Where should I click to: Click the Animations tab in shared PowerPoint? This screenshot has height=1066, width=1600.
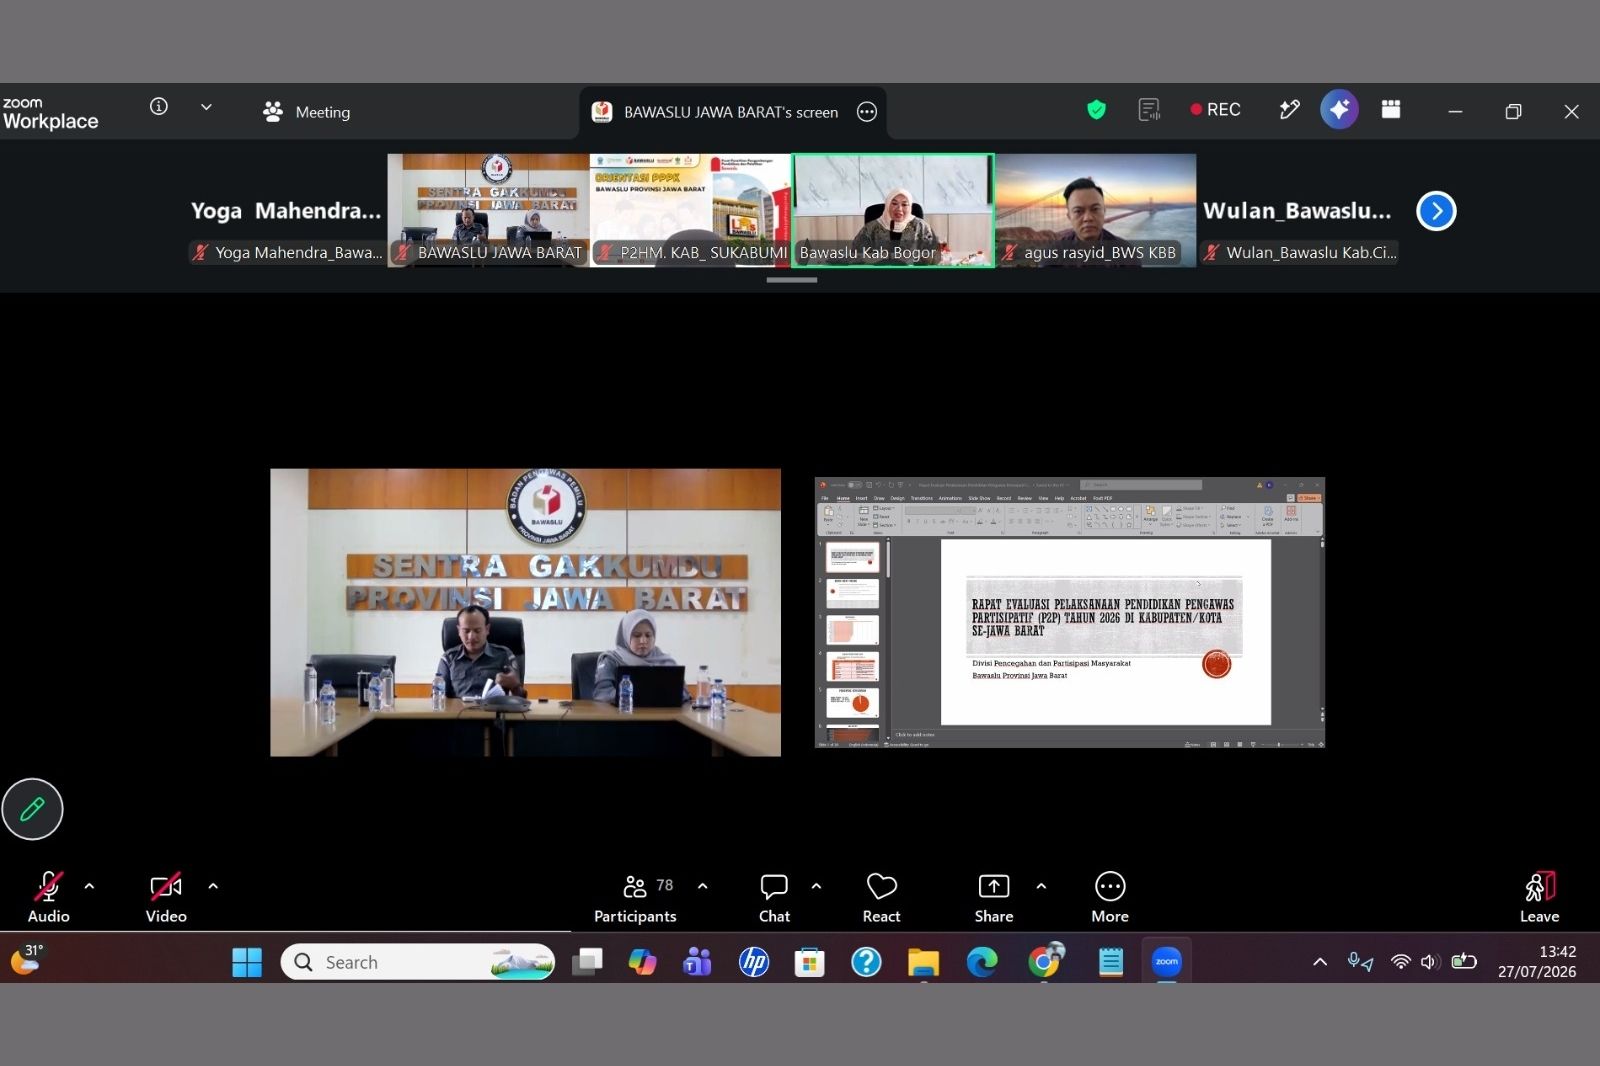tap(950, 498)
